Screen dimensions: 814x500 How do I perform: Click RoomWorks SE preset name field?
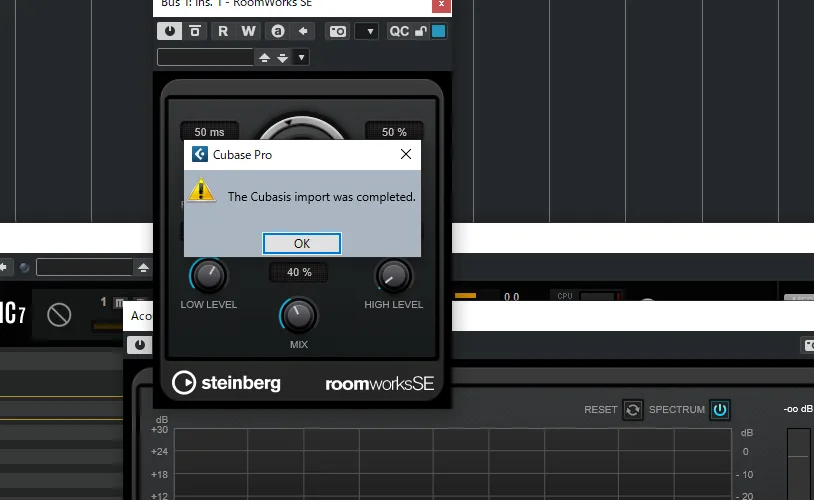pyautogui.click(x=205, y=57)
